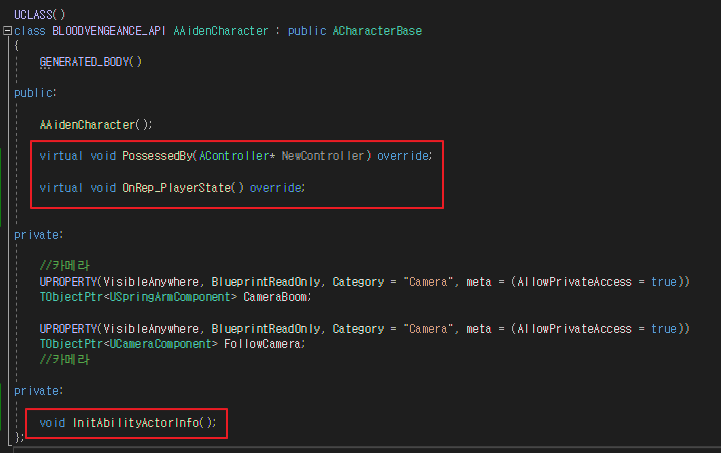Click the InitAbilityActorInfo function name
721x453 pixels.
coord(136,423)
